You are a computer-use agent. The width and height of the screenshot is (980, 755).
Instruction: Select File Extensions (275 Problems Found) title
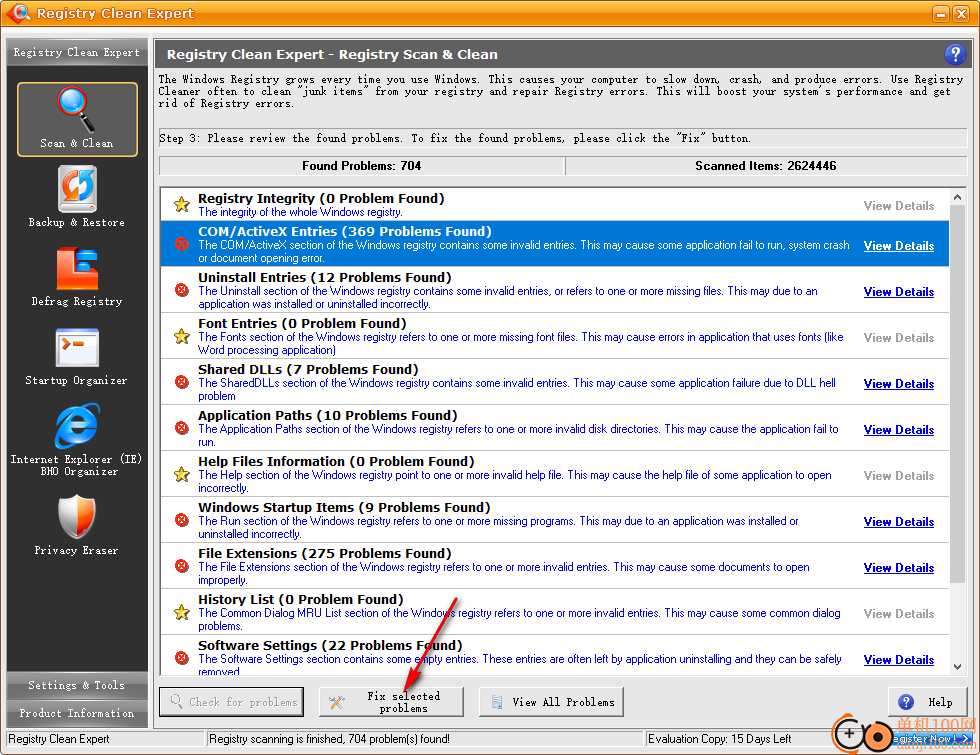(x=325, y=554)
